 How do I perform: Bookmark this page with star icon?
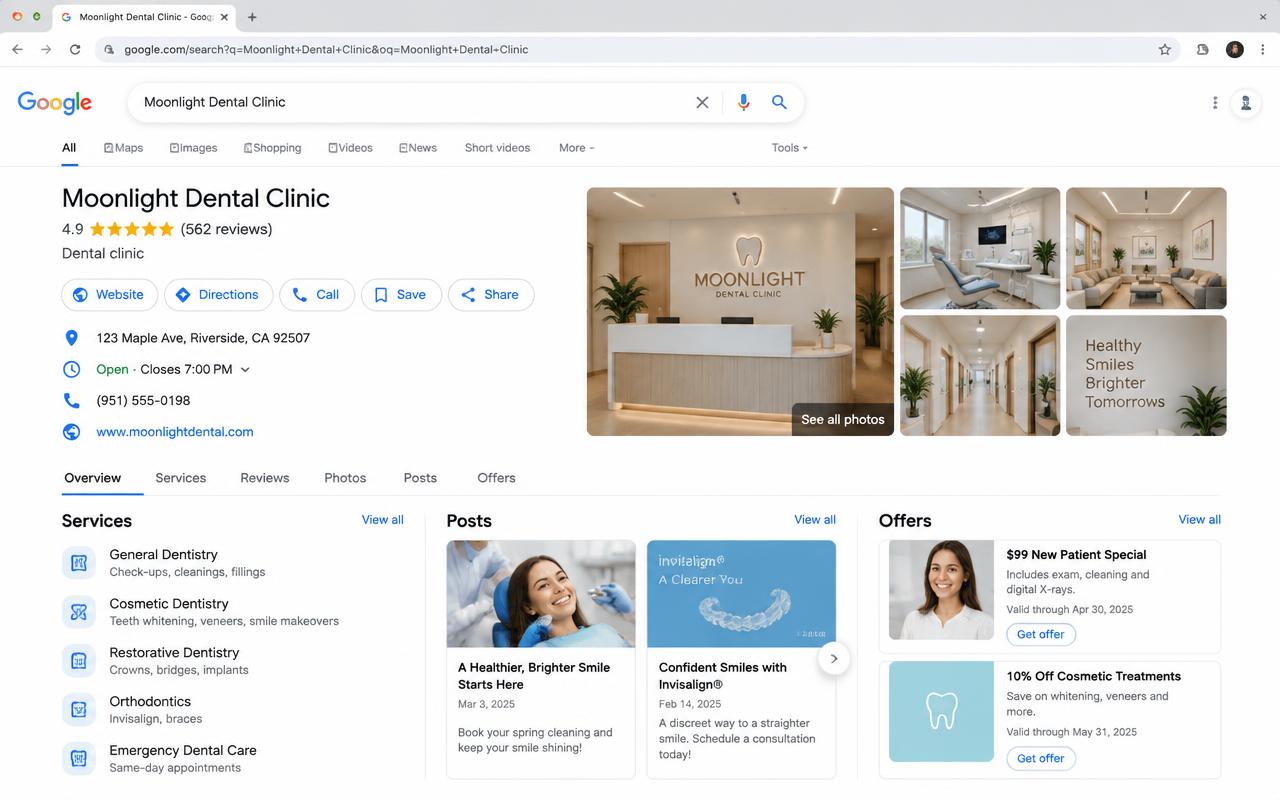(1165, 49)
